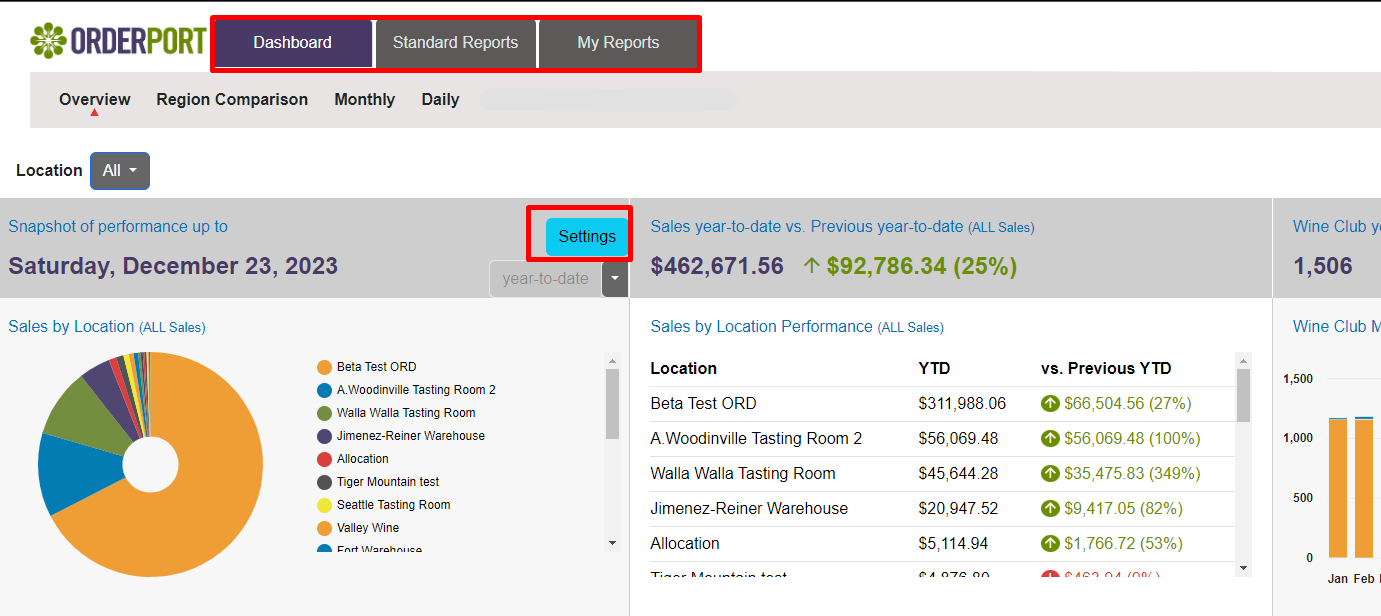Screen dimensions: 1381x616
Task: Select Beta Test ORD table row name
Action: tap(703, 404)
